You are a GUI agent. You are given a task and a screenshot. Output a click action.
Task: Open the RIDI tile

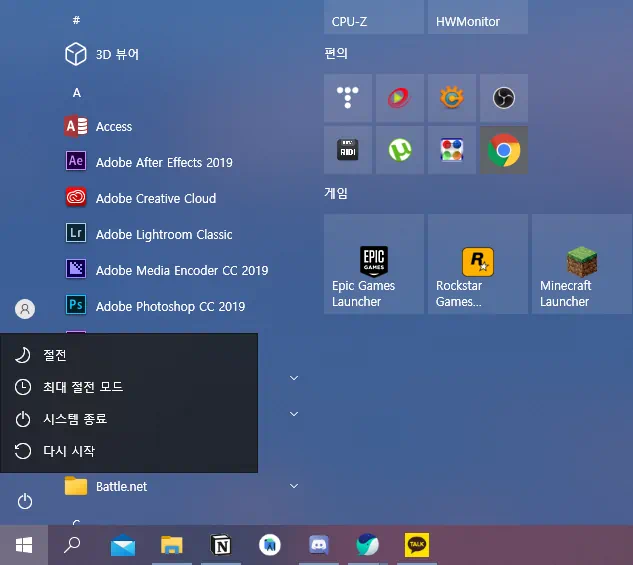[x=348, y=150]
